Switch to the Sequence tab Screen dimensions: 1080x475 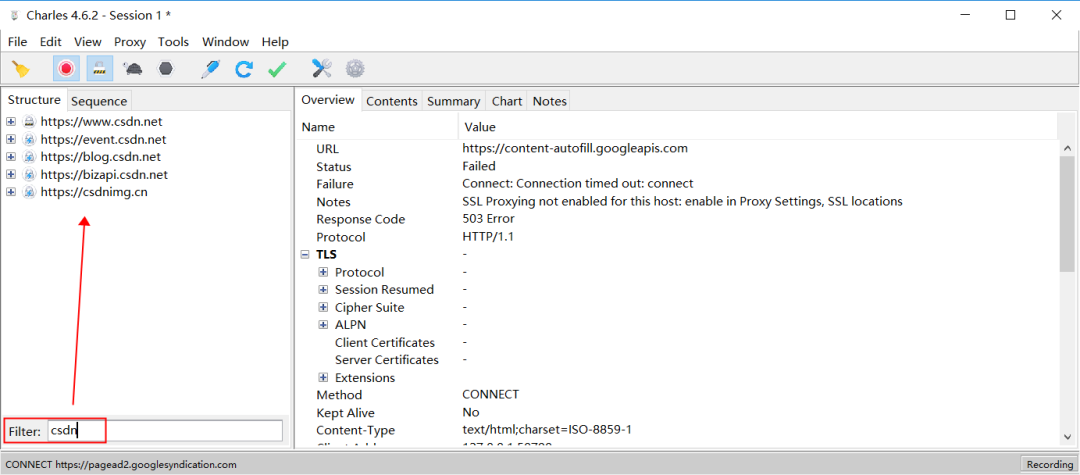point(99,101)
